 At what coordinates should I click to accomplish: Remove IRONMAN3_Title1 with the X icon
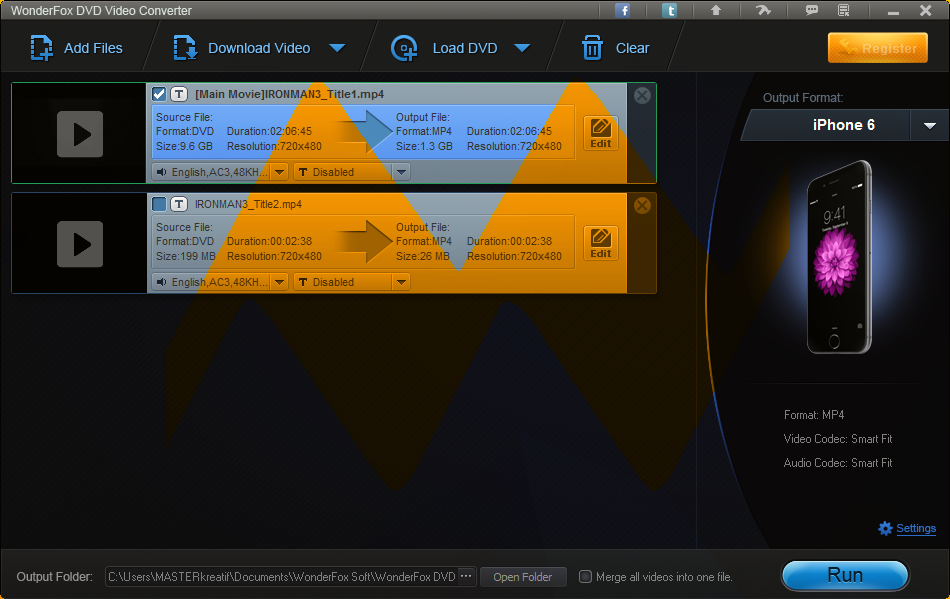pos(642,95)
